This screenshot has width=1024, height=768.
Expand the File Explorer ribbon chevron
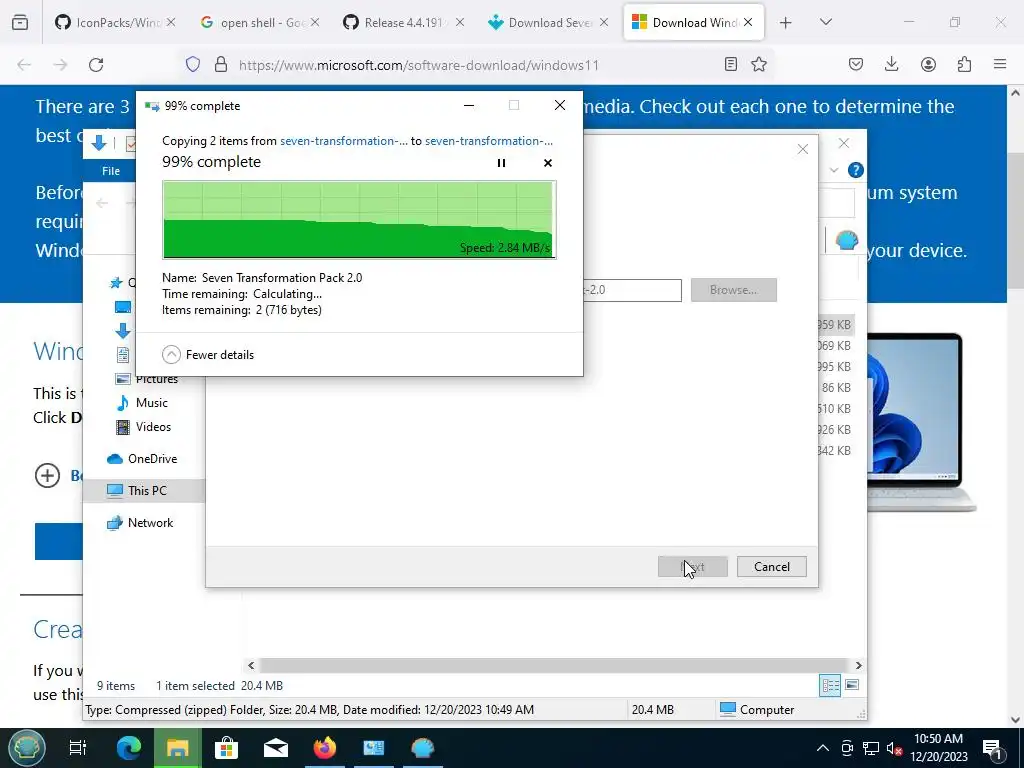834,170
